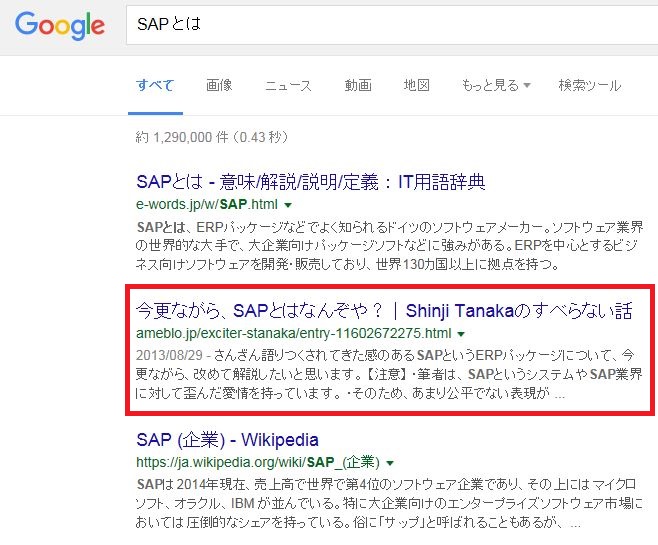Click the SAPは 2014年現在 Wikipedia snippet
This screenshot has height=545, width=658.
click(x=389, y=503)
